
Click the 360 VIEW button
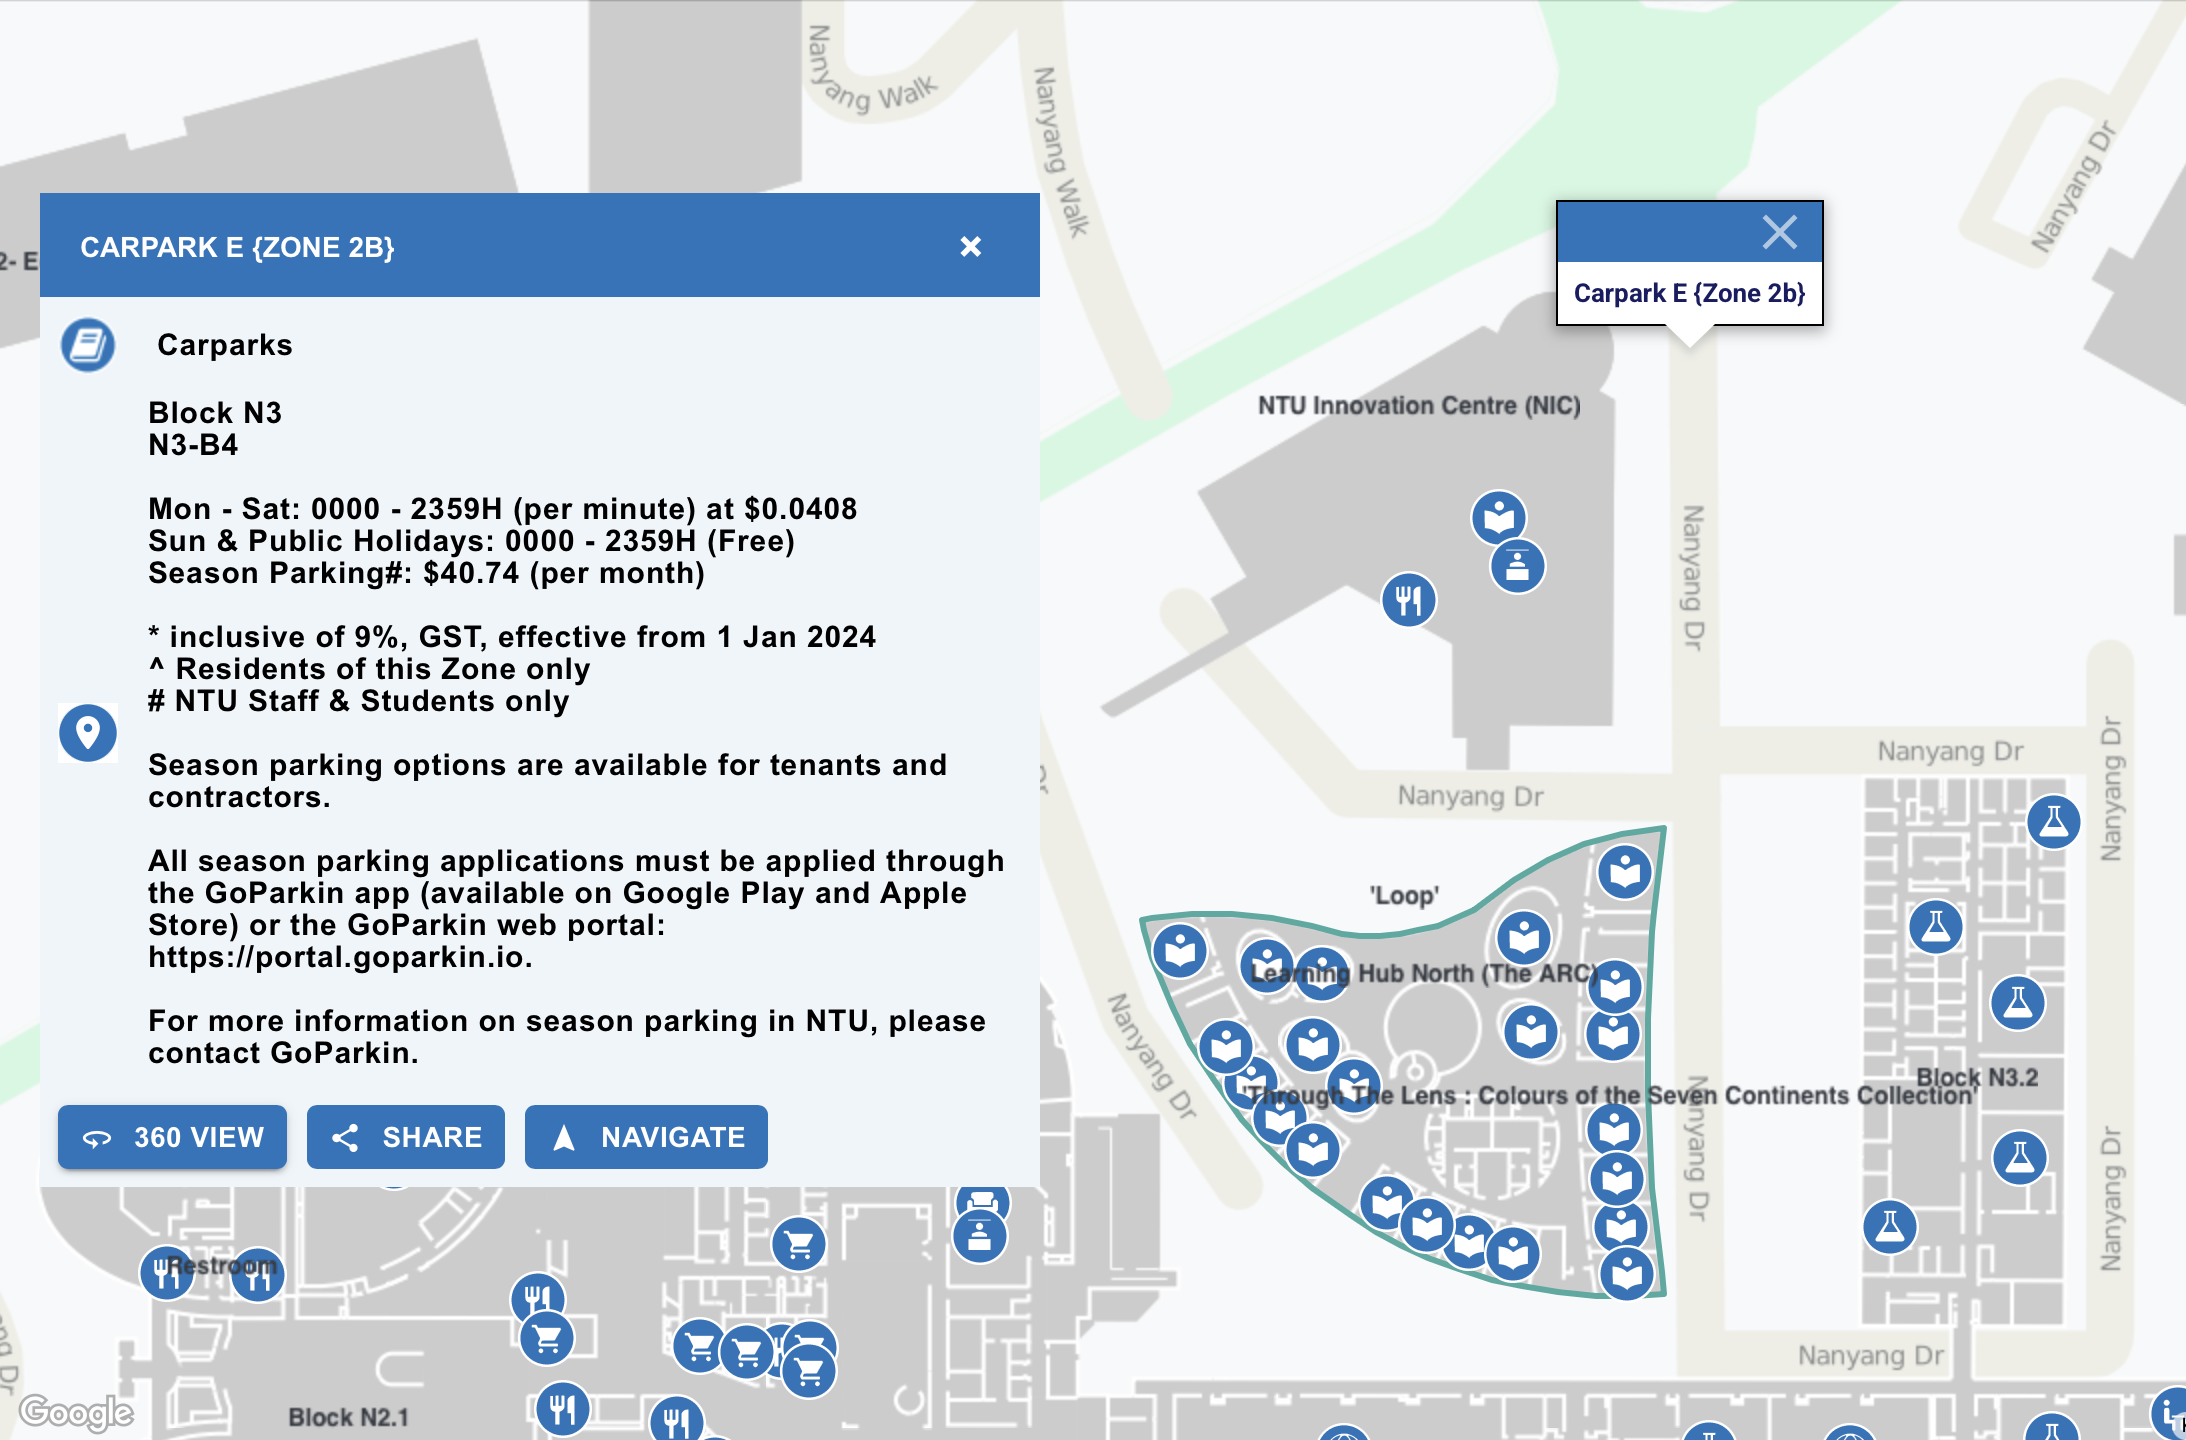[172, 1137]
